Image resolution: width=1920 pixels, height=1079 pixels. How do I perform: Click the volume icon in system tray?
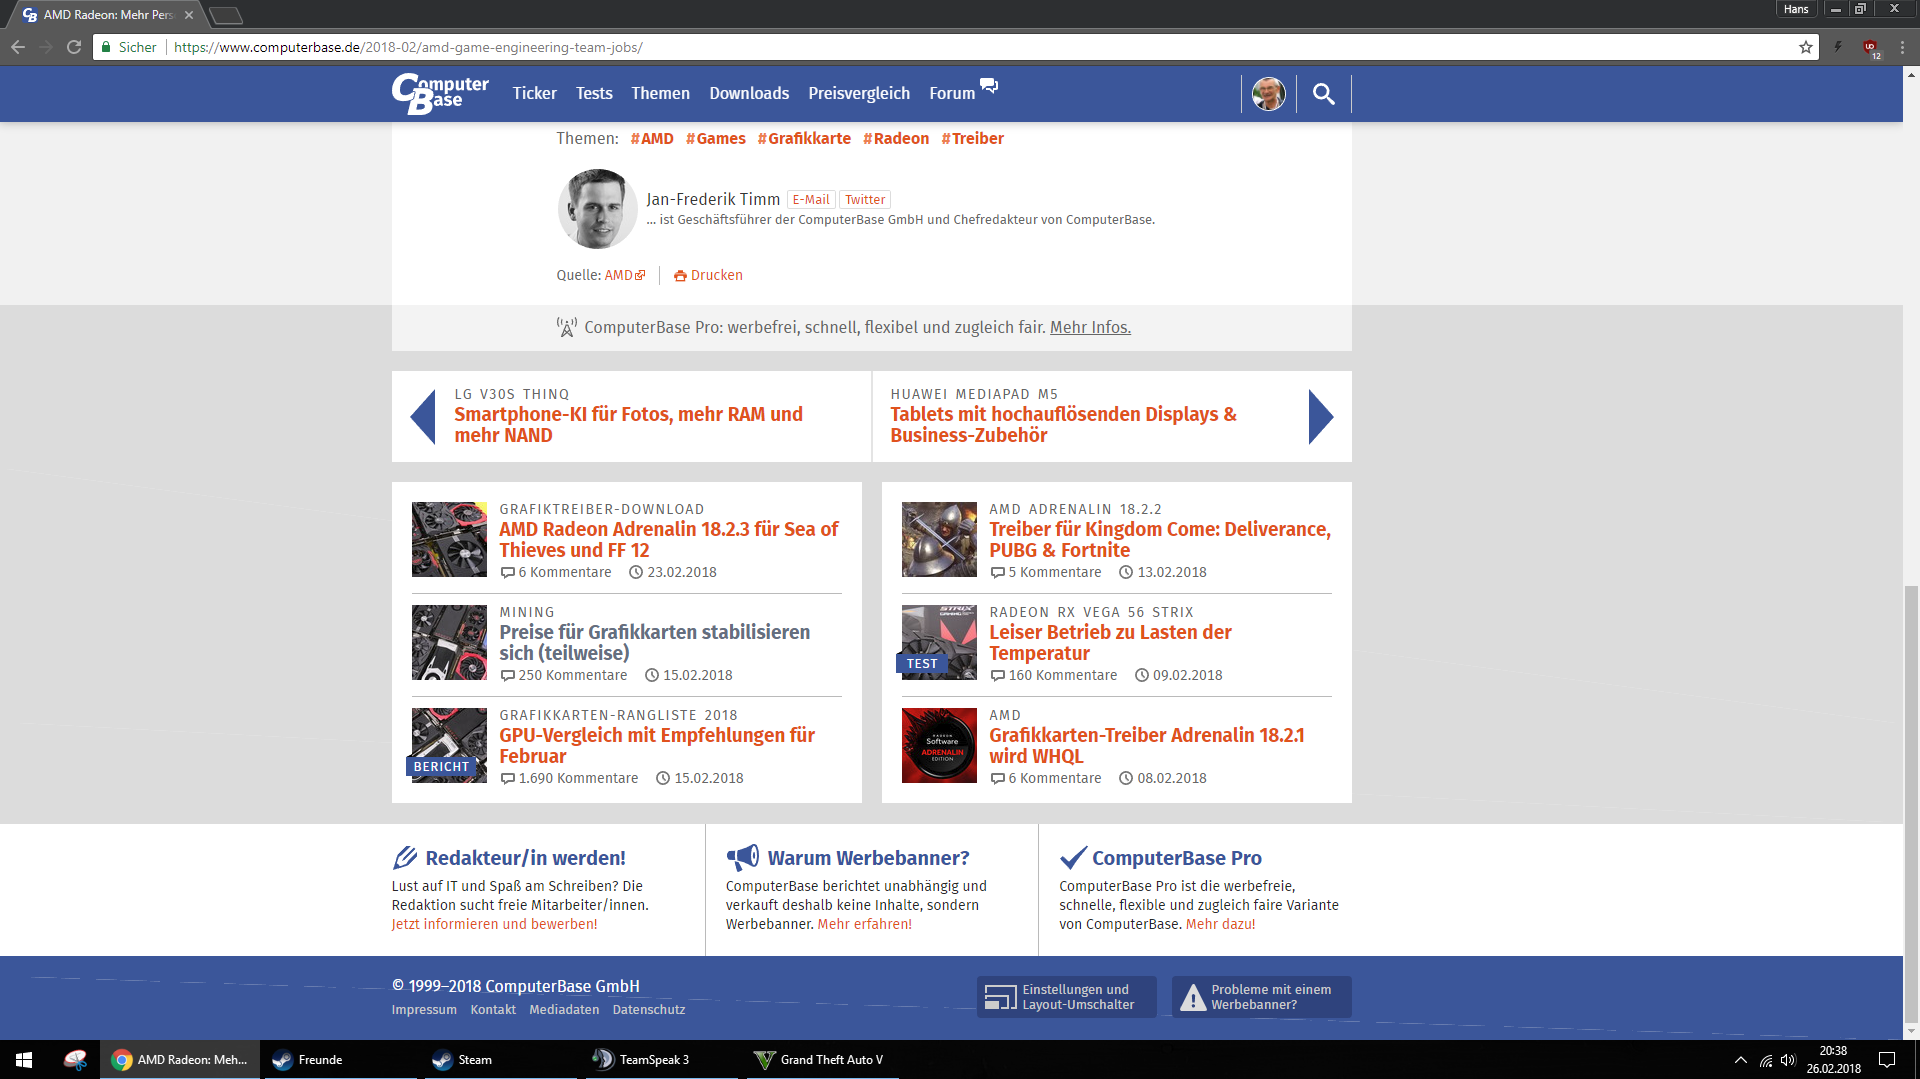pos(1788,1060)
